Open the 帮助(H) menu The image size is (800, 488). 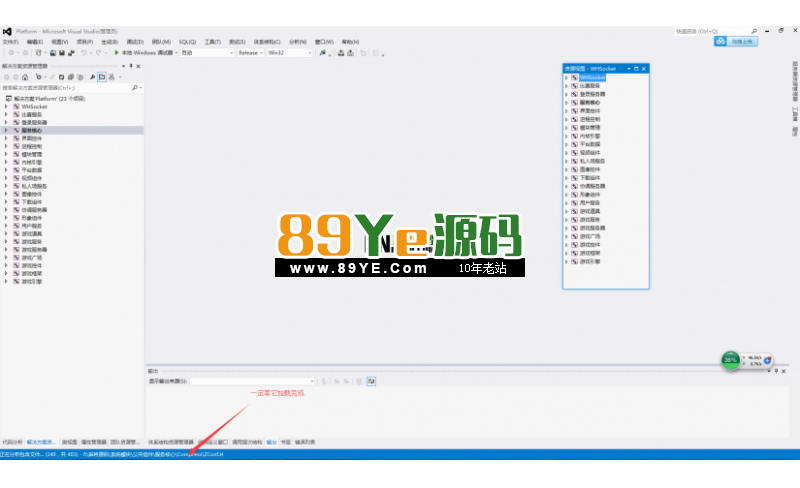coord(350,42)
